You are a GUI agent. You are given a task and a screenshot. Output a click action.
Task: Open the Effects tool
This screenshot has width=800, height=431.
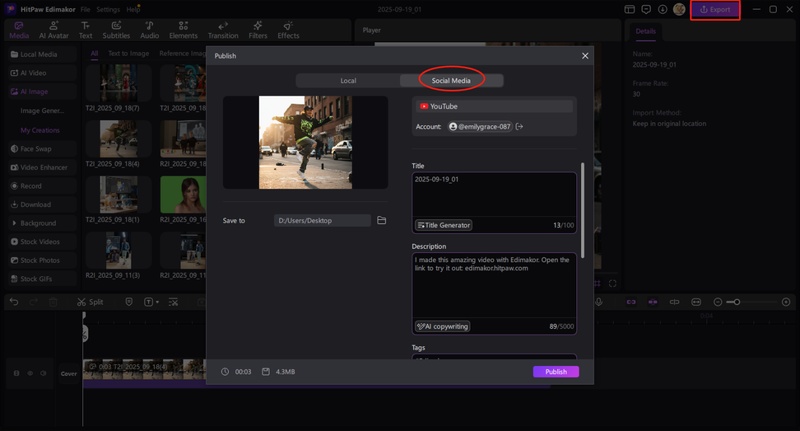(x=288, y=31)
